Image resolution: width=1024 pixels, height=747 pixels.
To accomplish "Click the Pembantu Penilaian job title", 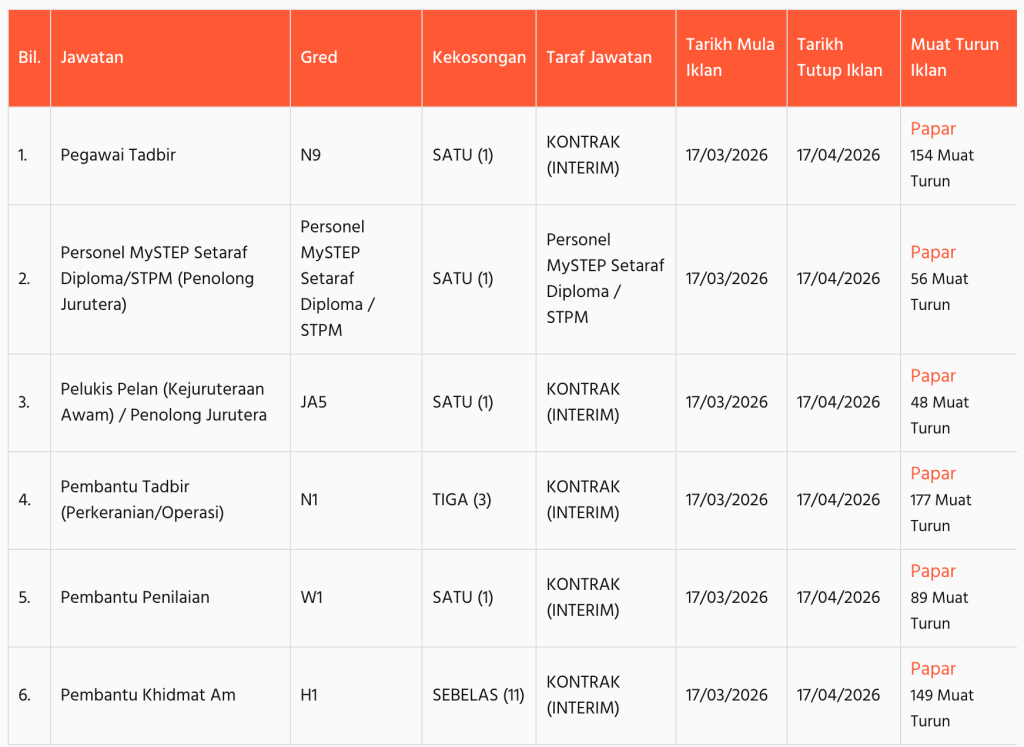I will tap(135, 597).
